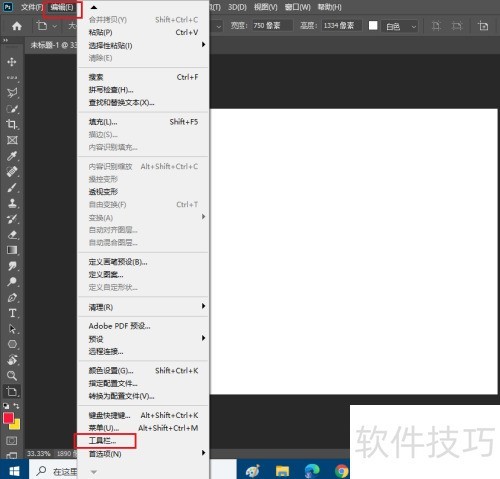Select the Dodge tool

12,282
